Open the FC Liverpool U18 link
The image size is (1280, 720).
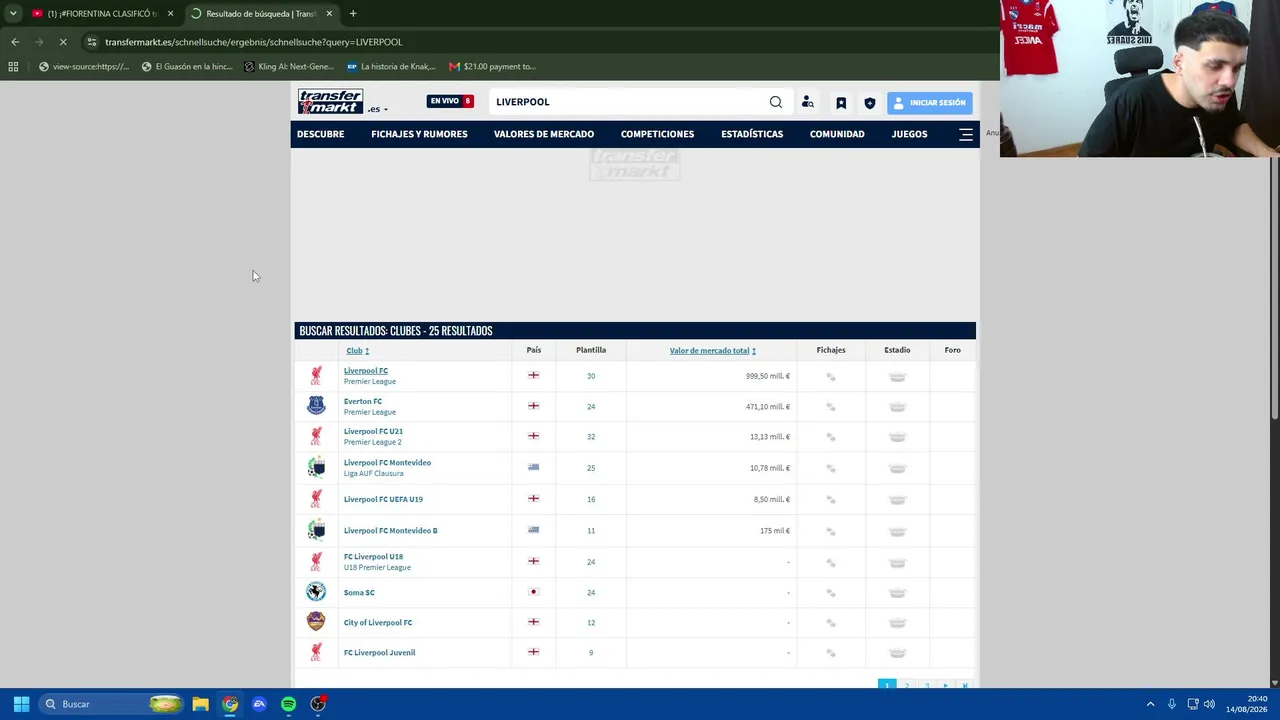tap(373, 557)
